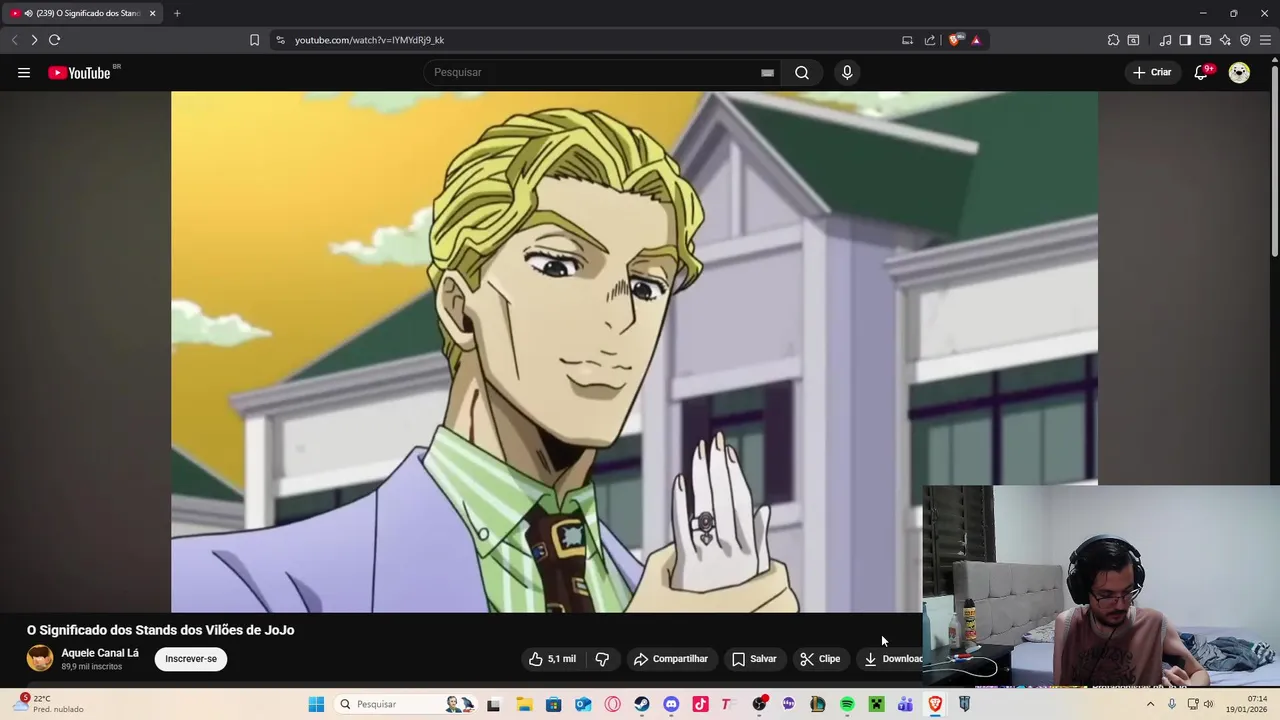Create a clip with Clipe
This screenshot has height=720, width=1280.
click(820, 659)
